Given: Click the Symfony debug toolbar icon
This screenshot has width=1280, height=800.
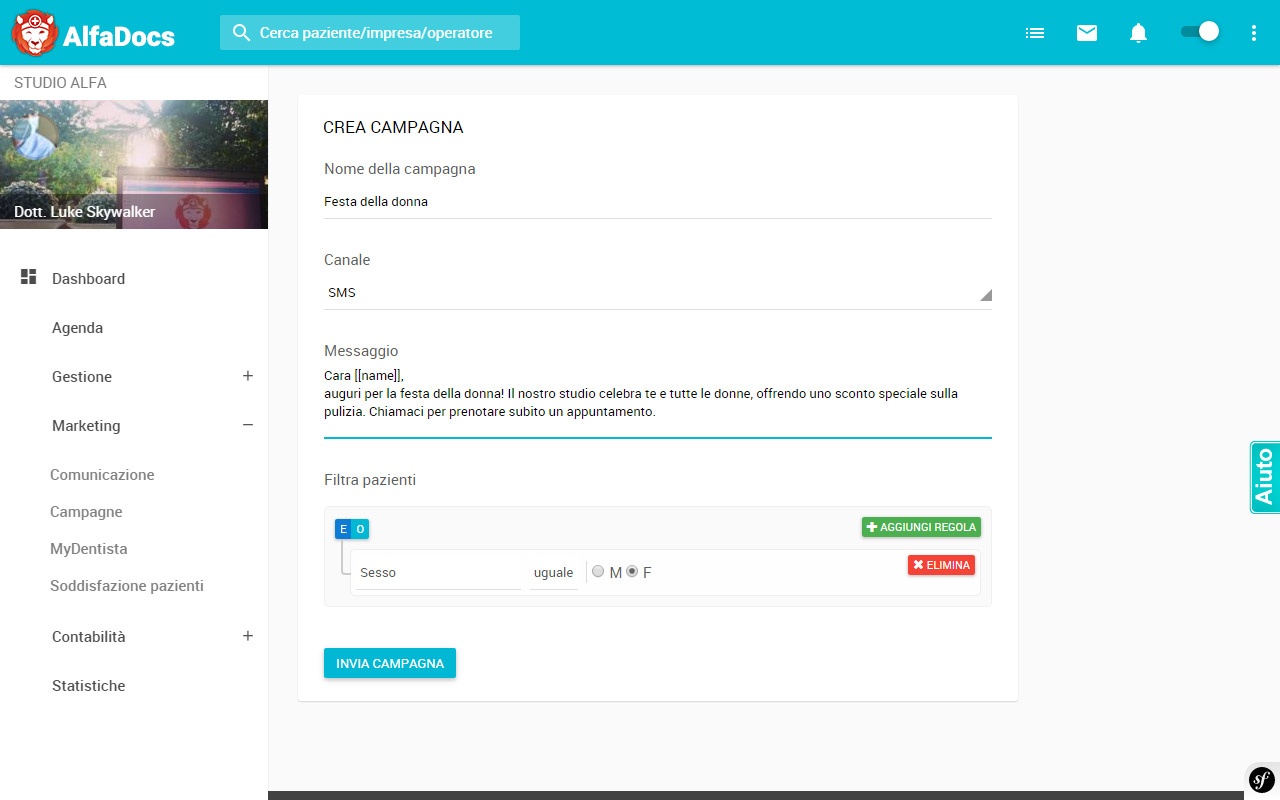Looking at the screenshot, I should click(x=1262, y=779).
